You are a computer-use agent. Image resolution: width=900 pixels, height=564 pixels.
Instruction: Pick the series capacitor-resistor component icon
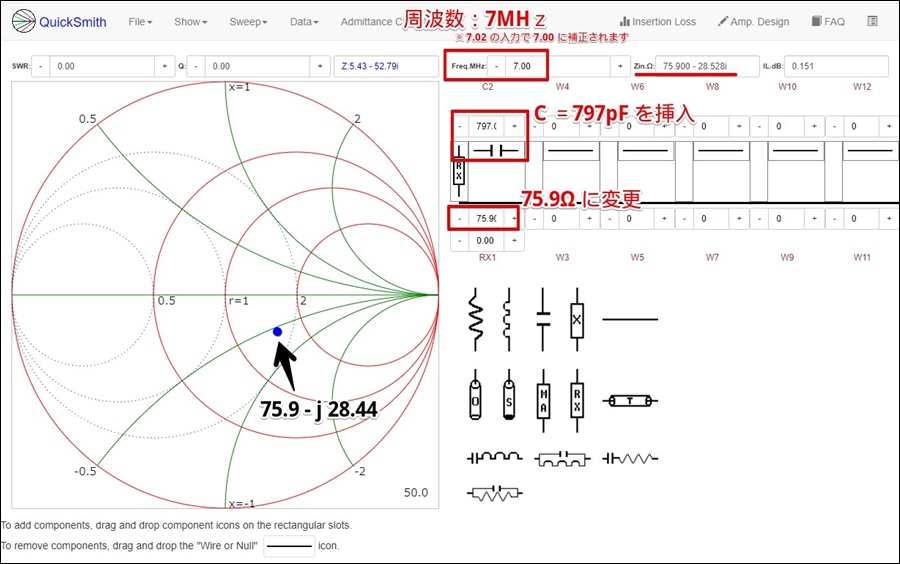[x=630, y=458]
